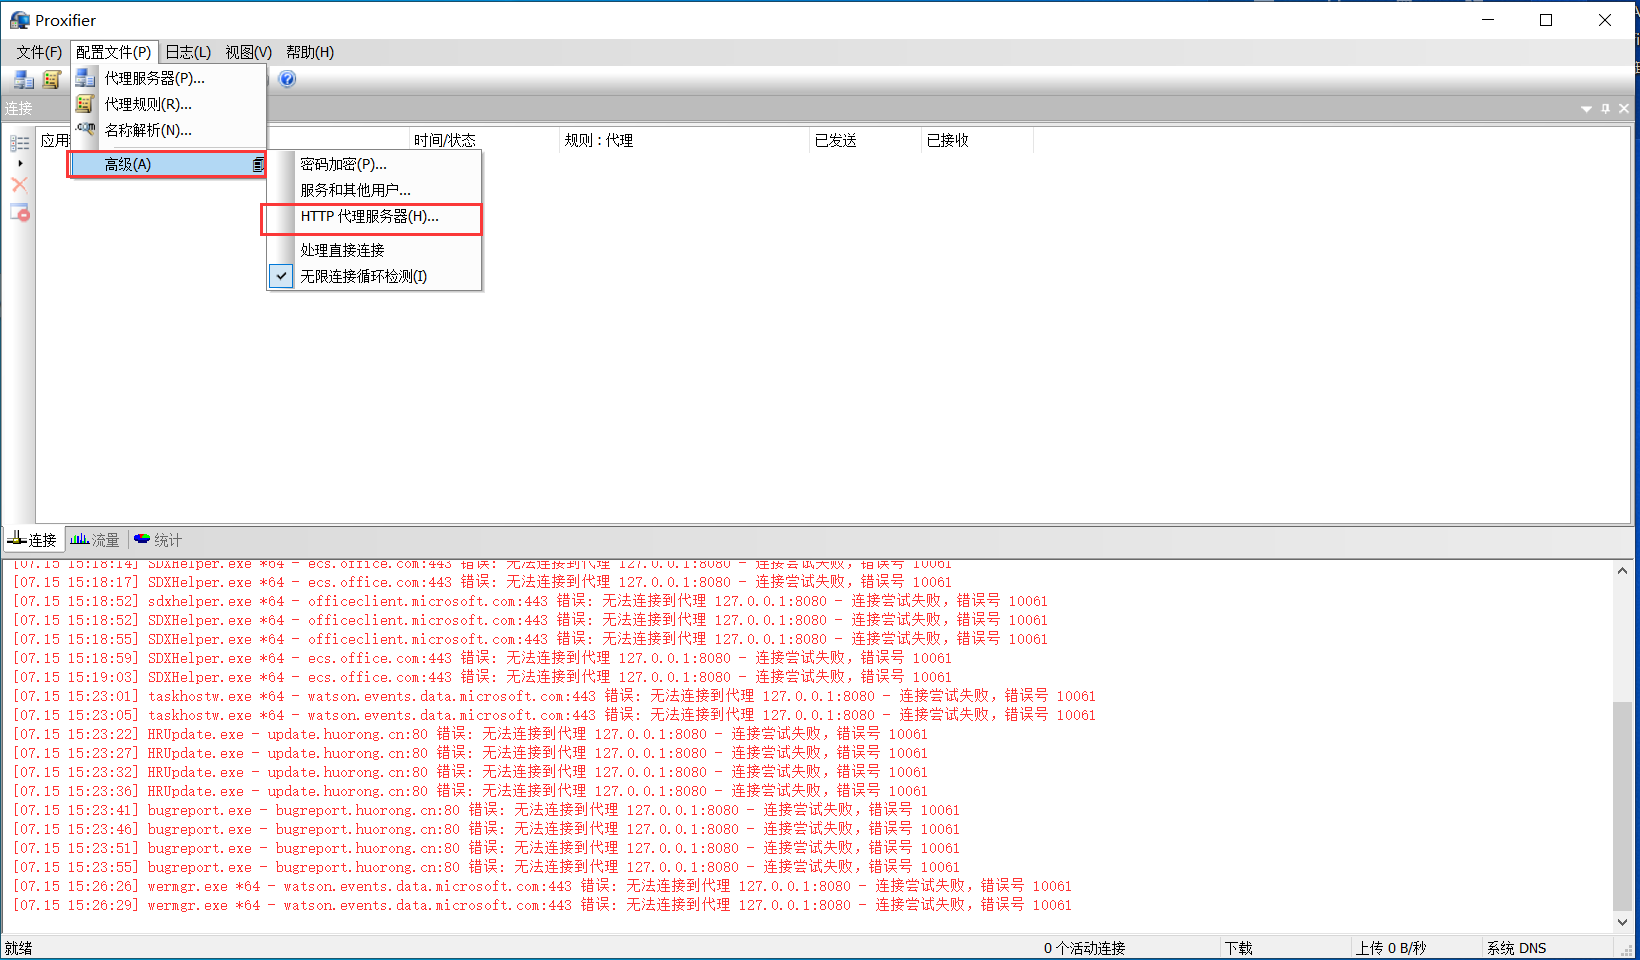Sort by the 已发送 column header
This screenshot has height=960, width=1640.
[x=866, y=140]
